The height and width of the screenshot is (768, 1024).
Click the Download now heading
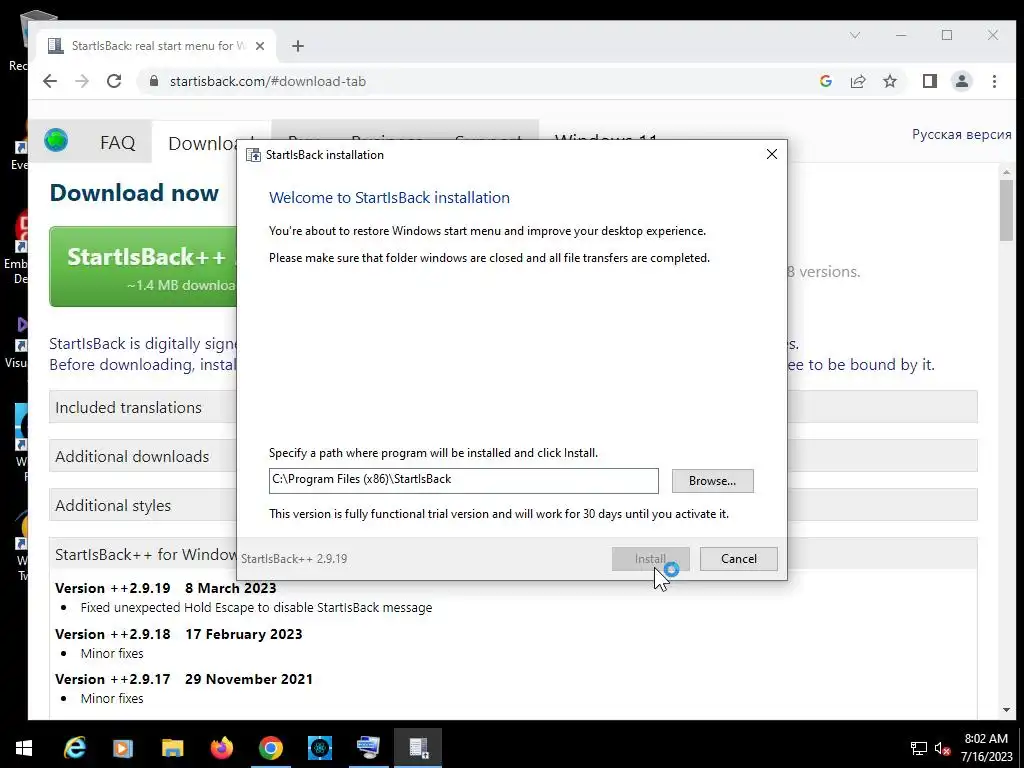[x=134, y=193]
